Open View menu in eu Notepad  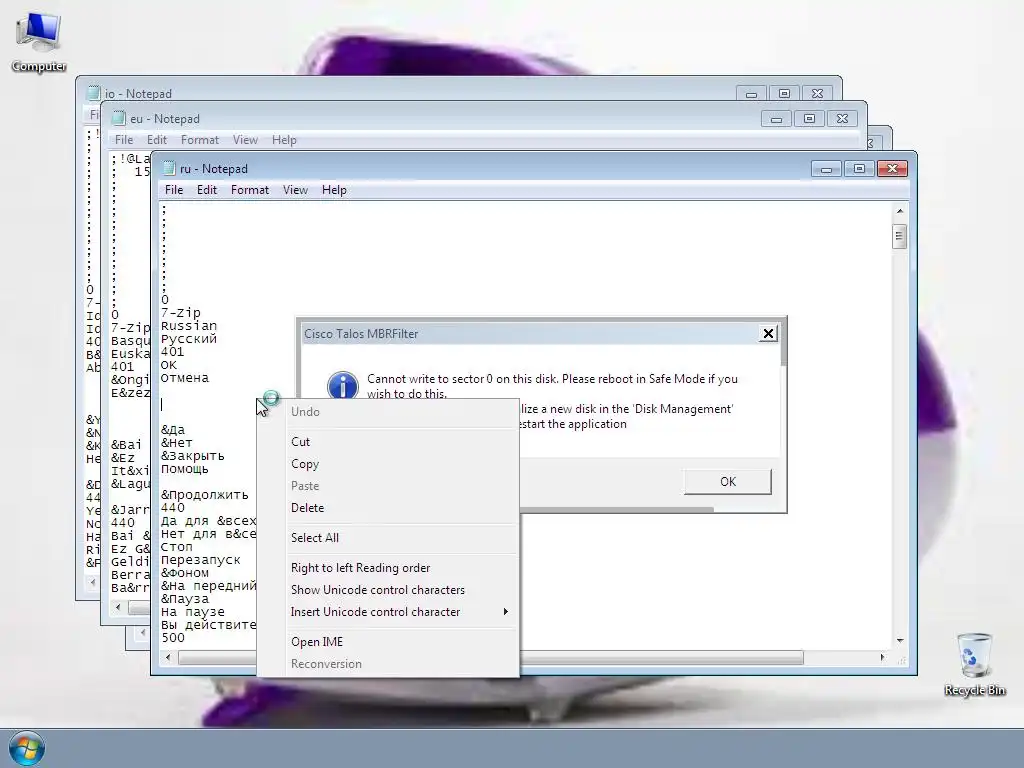245,140
